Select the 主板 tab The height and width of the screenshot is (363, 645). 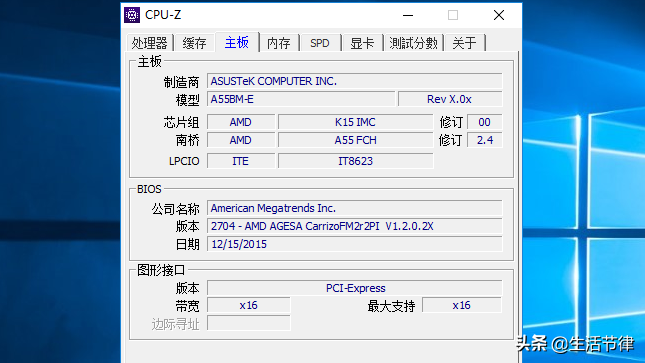(x=237, y=42)
